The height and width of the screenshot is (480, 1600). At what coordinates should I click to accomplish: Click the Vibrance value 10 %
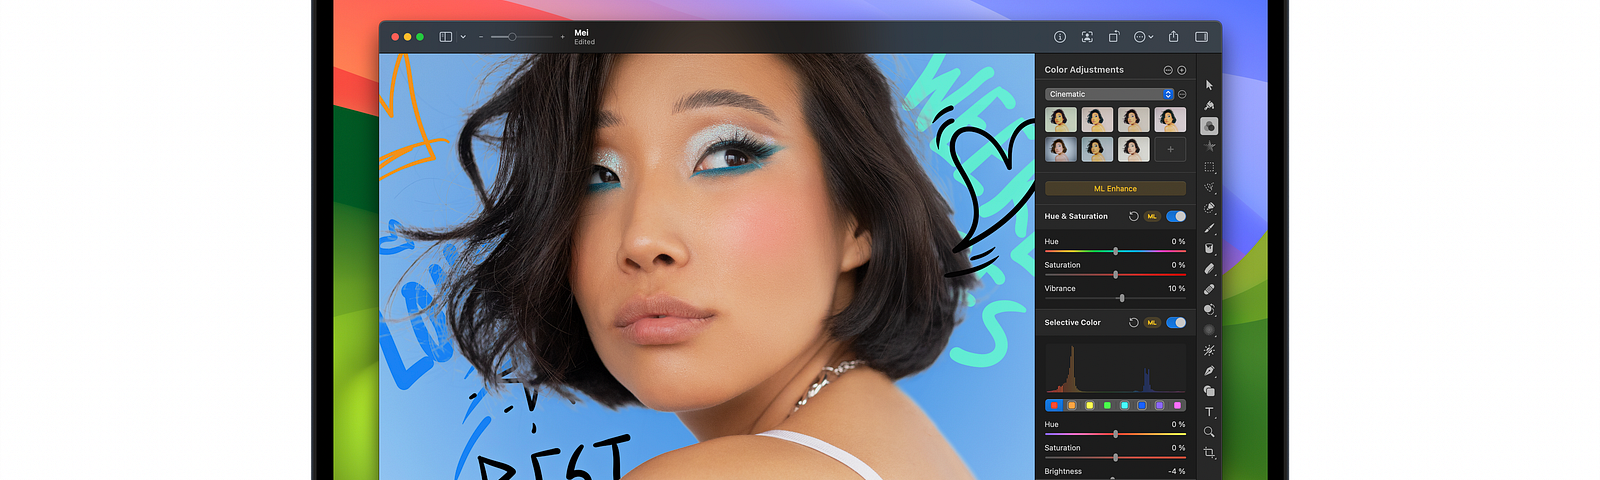[1176, 288]
